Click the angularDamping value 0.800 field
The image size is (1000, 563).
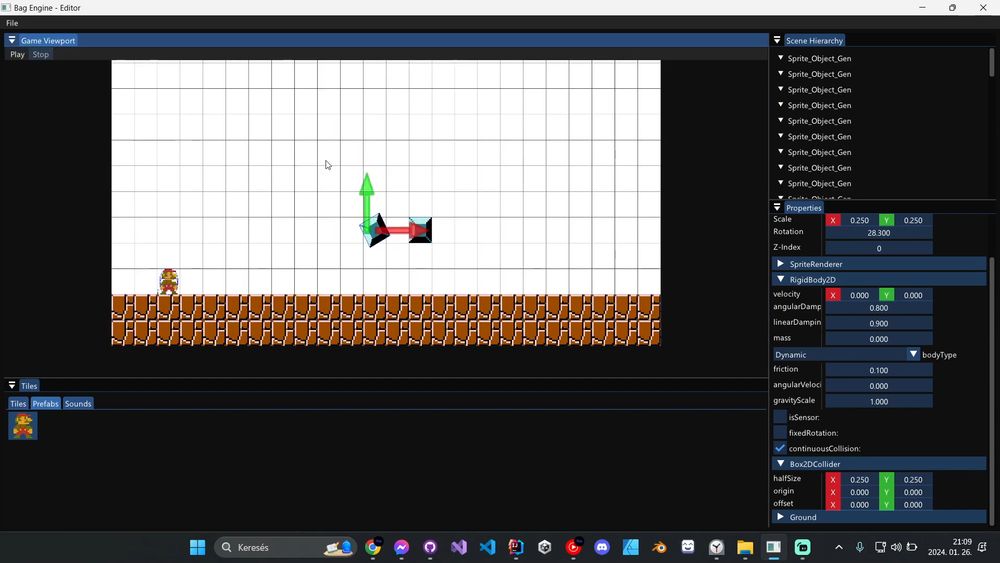tap(879, 307)
